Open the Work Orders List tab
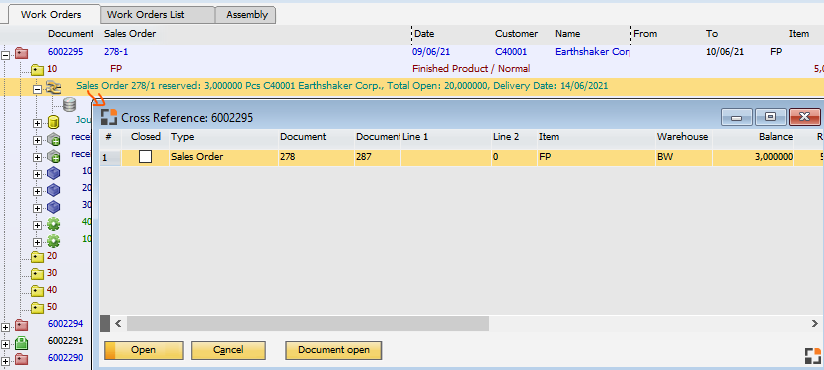The height and width of the screenshot is (370, 824). point(157,15)
